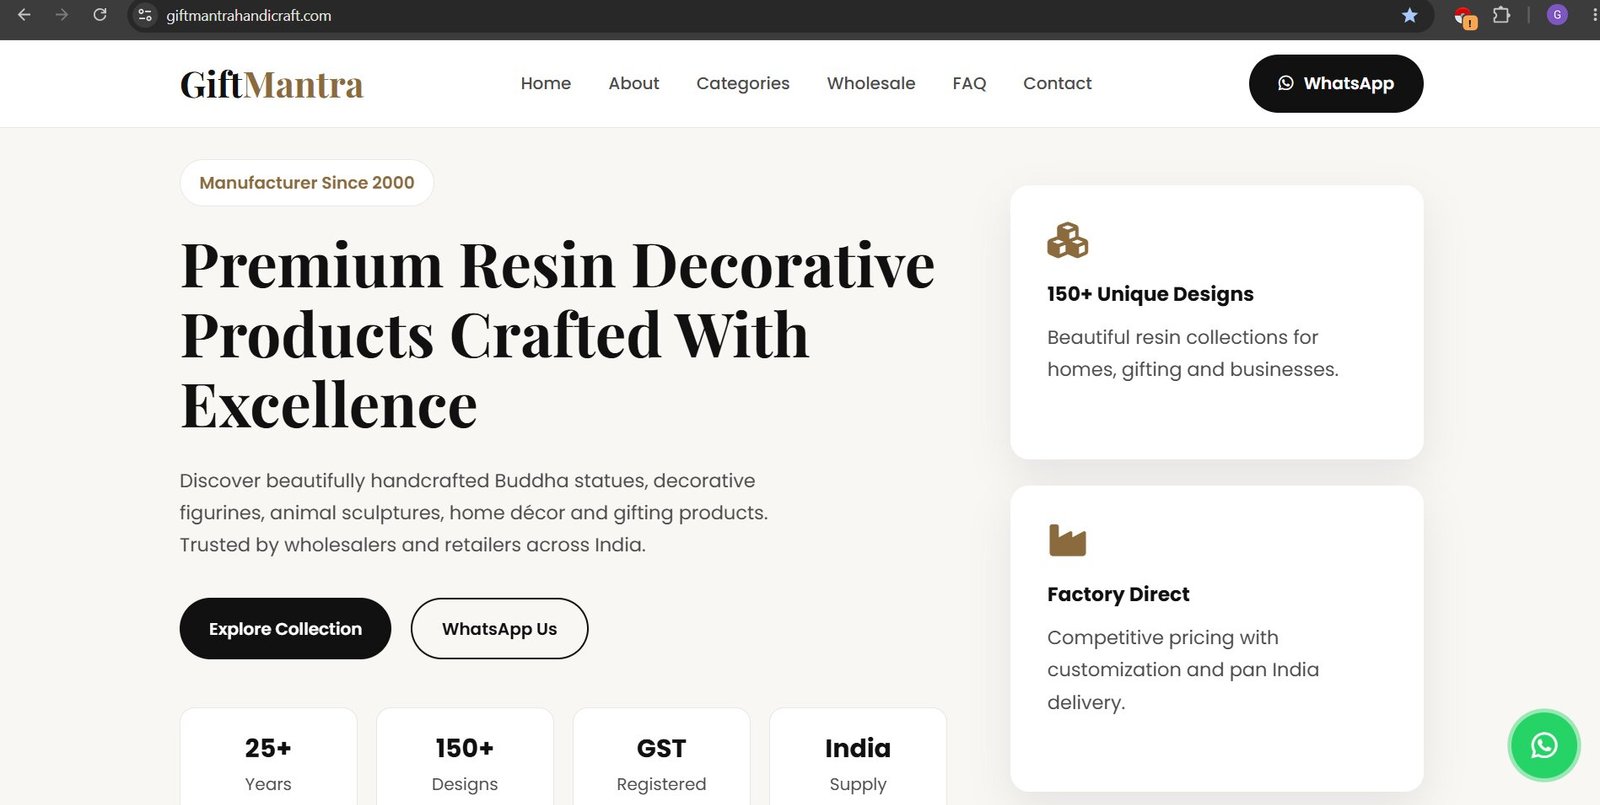Click the Explore Collection button
Screen dimensions: 1600x805
point(285,628)
